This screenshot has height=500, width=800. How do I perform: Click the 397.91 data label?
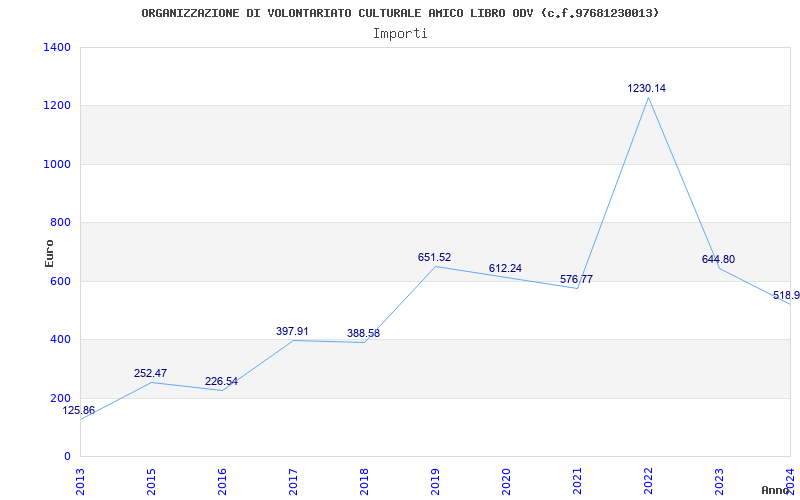pos(292,331)
